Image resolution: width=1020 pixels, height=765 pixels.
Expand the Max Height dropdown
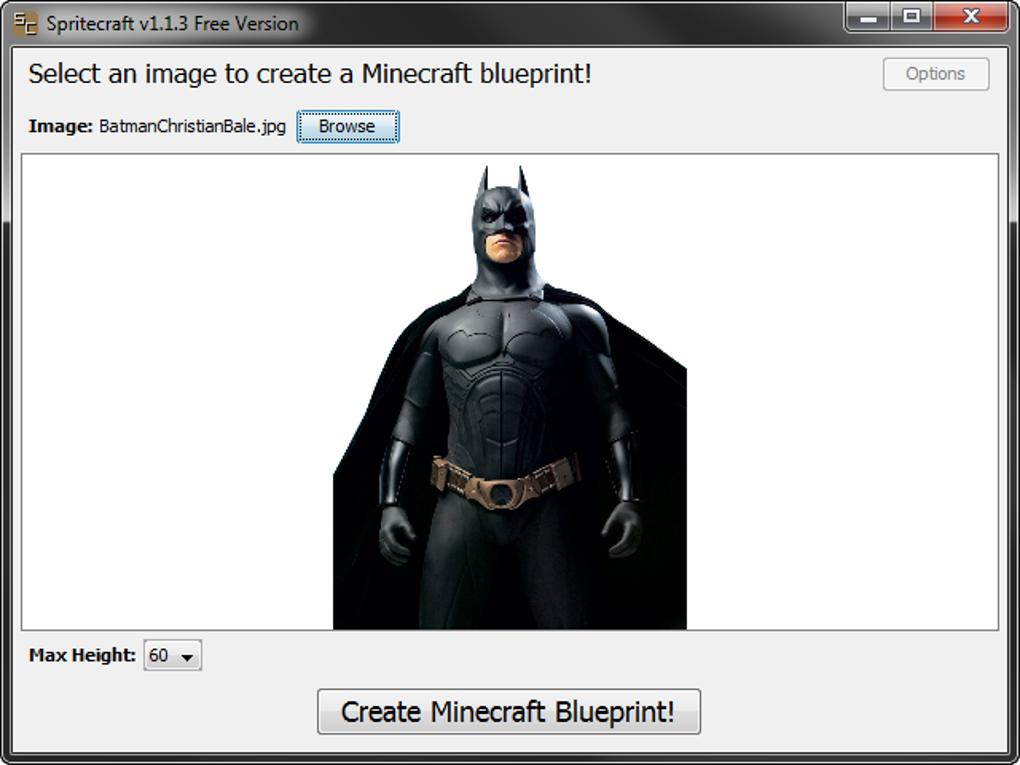(172, 656)
